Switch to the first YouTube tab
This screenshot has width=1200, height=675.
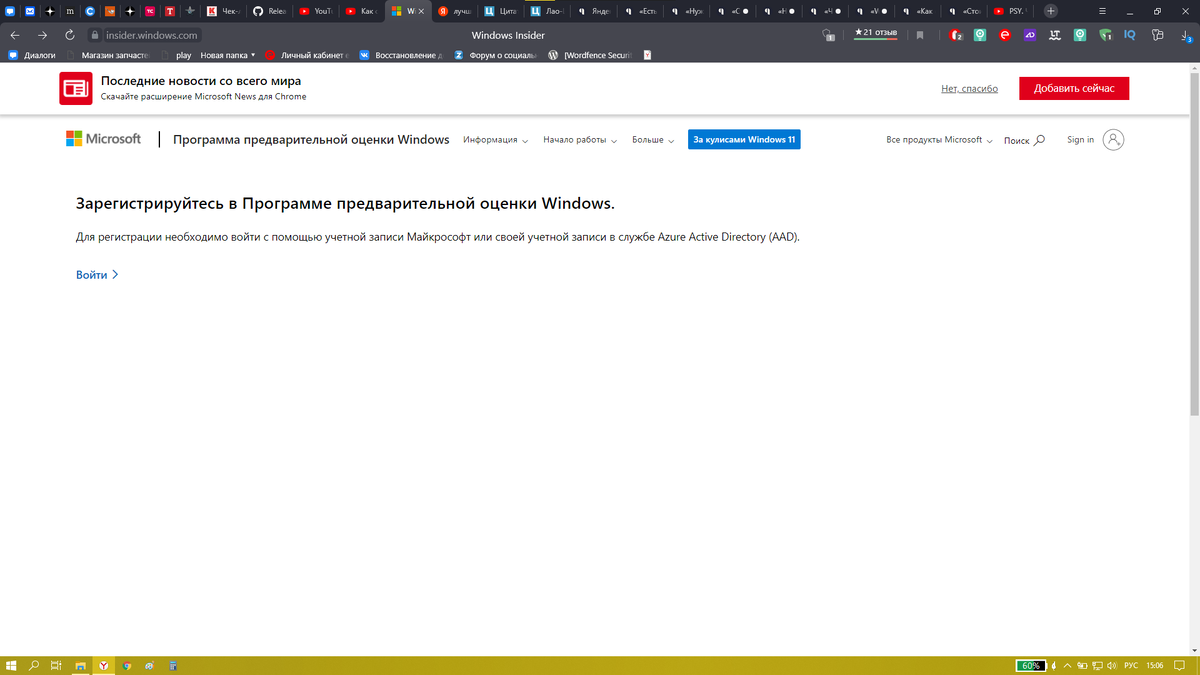(315, 11)
